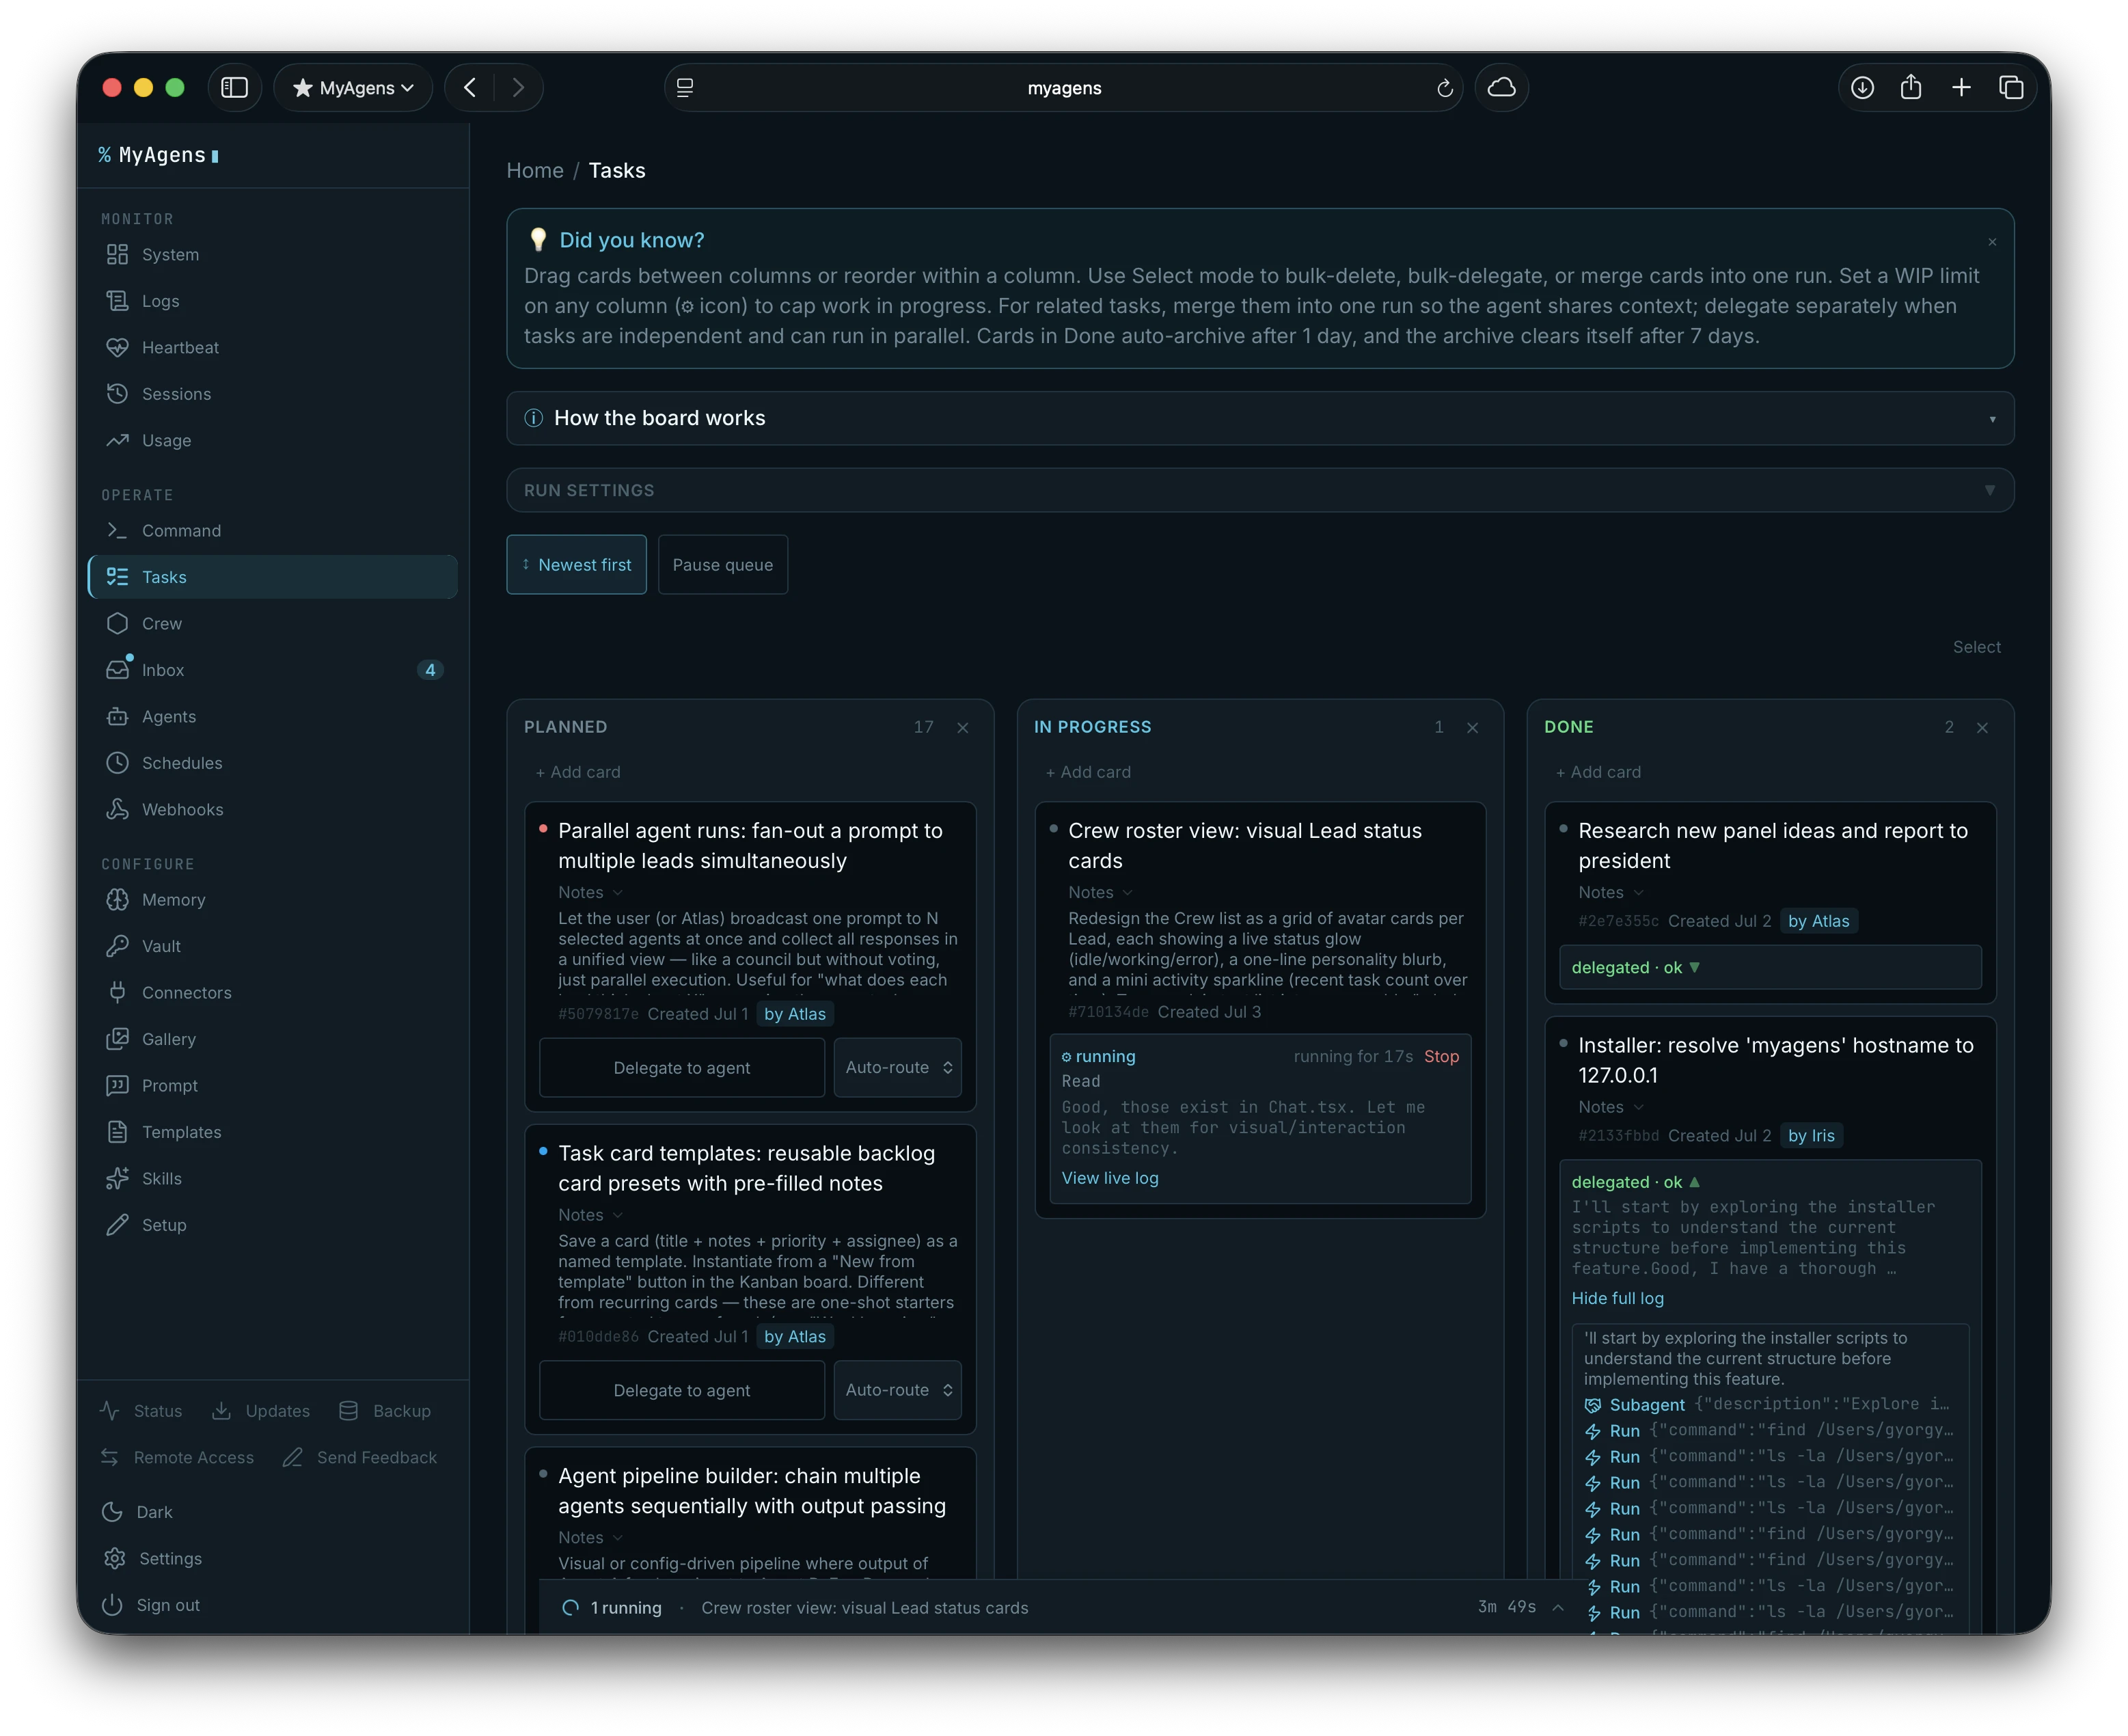This screenshot has height=1736, width=2128.
Task: Close the Done column
Action: [1982, 728]
